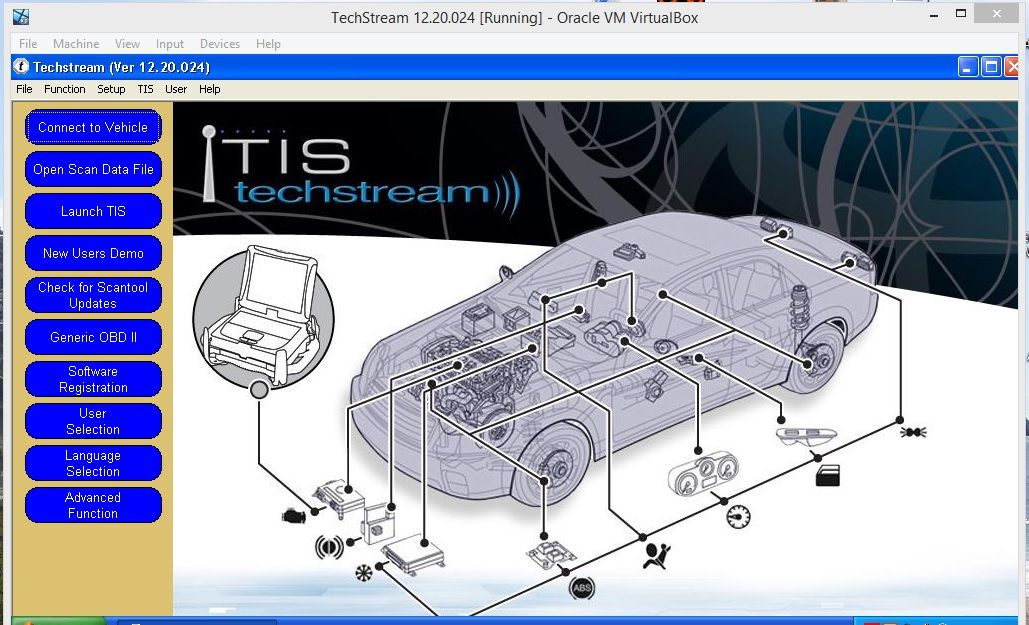The height and width of the screenshot is (625, 1029).
Task: Open the VirtualBox File menu
Action: point(28,43)
